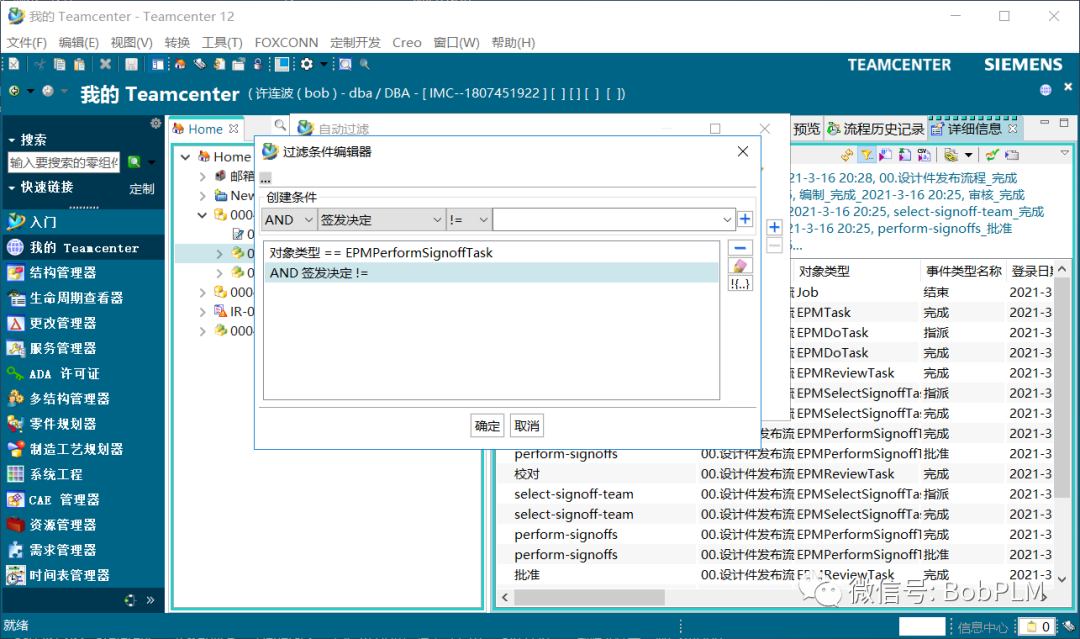Screen dimensions: 1080x639
Task: Click the Save floppy disk icon
Action: pyautogui.click(x=132, y=64)
